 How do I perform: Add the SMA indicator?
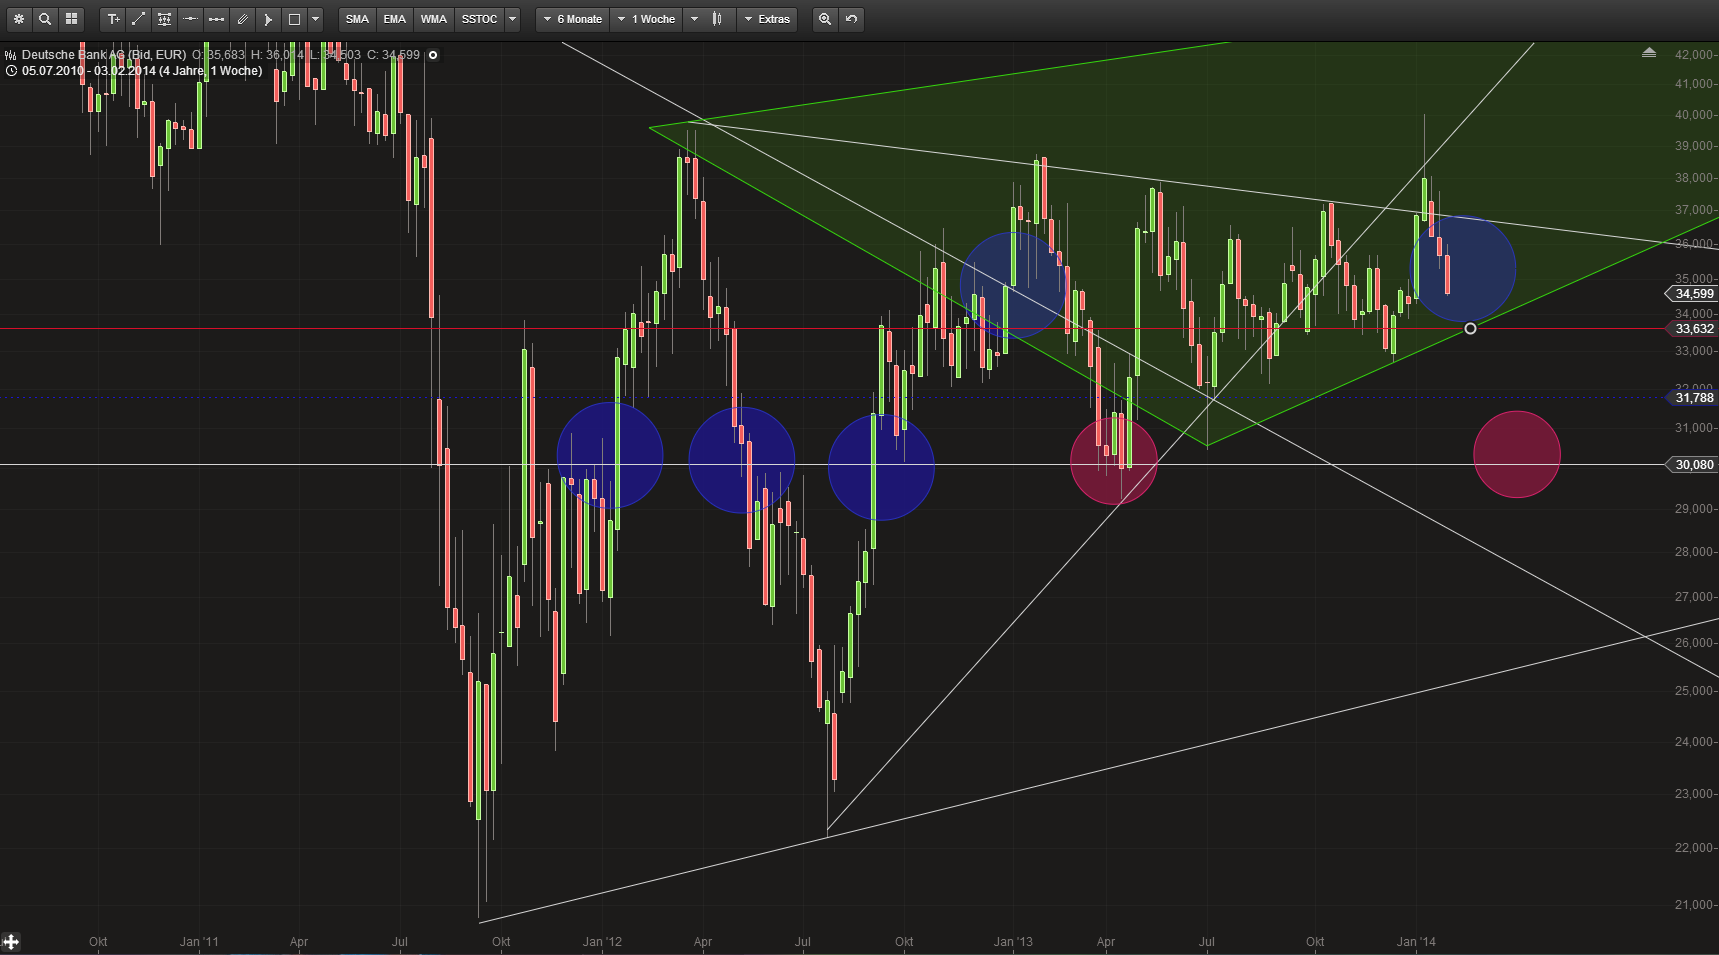356,18
